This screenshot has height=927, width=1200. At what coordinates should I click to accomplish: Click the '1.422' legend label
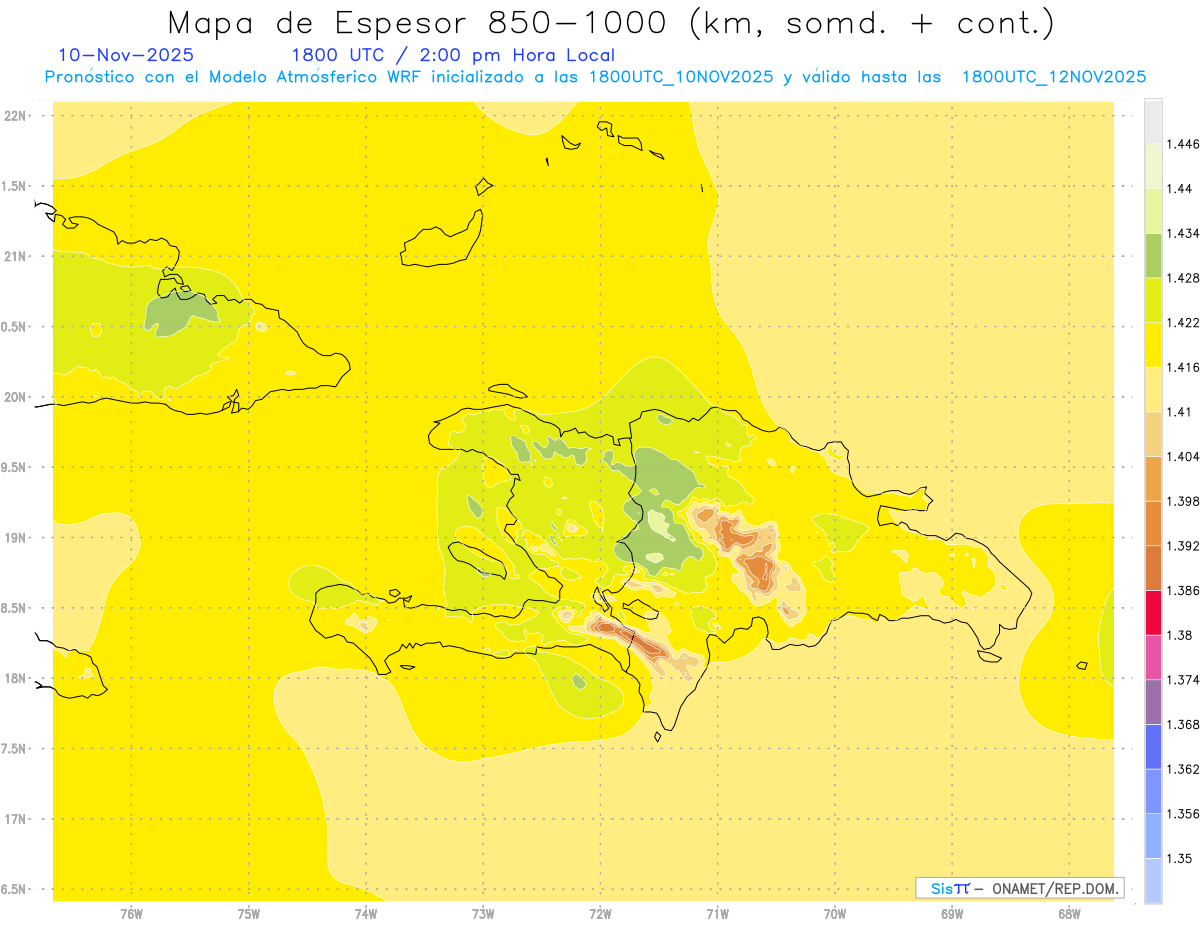pos(1185,322)
